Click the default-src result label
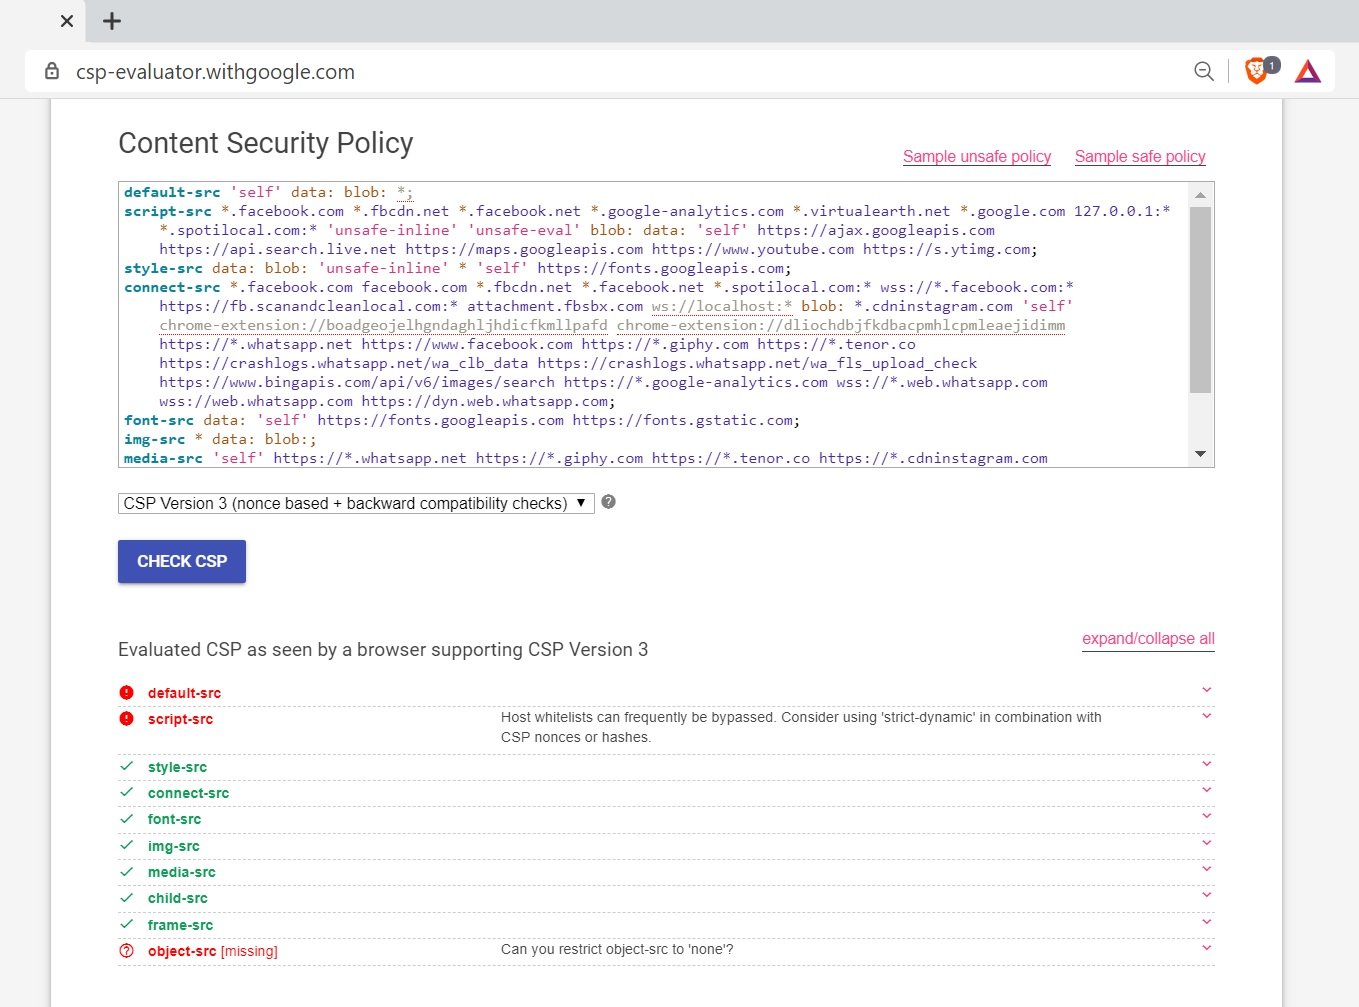This screenshot has height=1007, width=1359. tap(184, 693)
